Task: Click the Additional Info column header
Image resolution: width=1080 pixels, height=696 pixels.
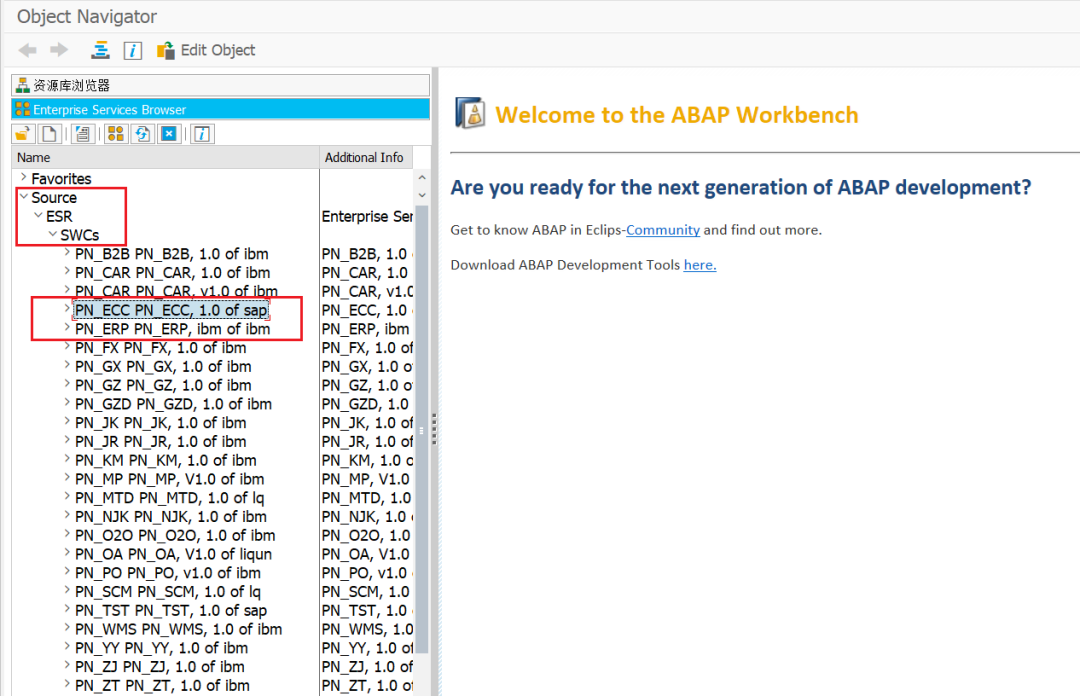Action: tap(366, 158)
